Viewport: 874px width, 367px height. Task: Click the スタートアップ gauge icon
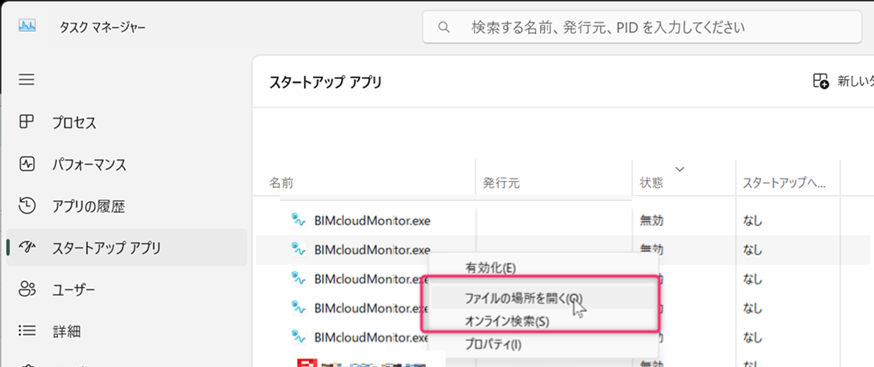click(x=27, y=247)
